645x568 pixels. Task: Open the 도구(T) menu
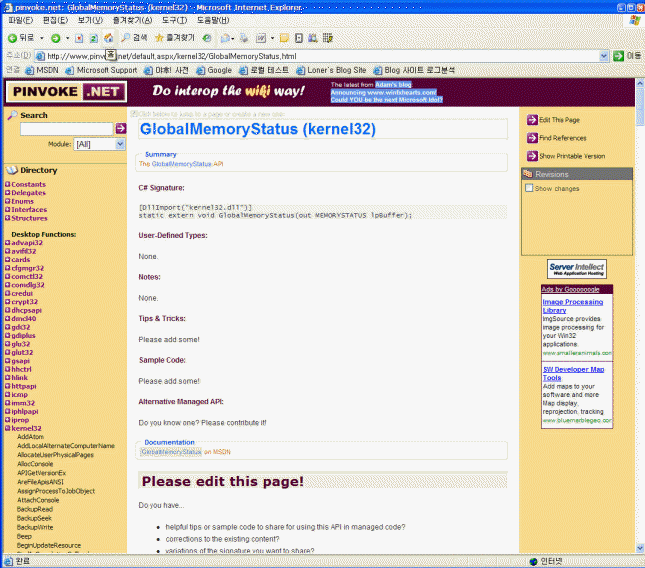click(174, 20)
